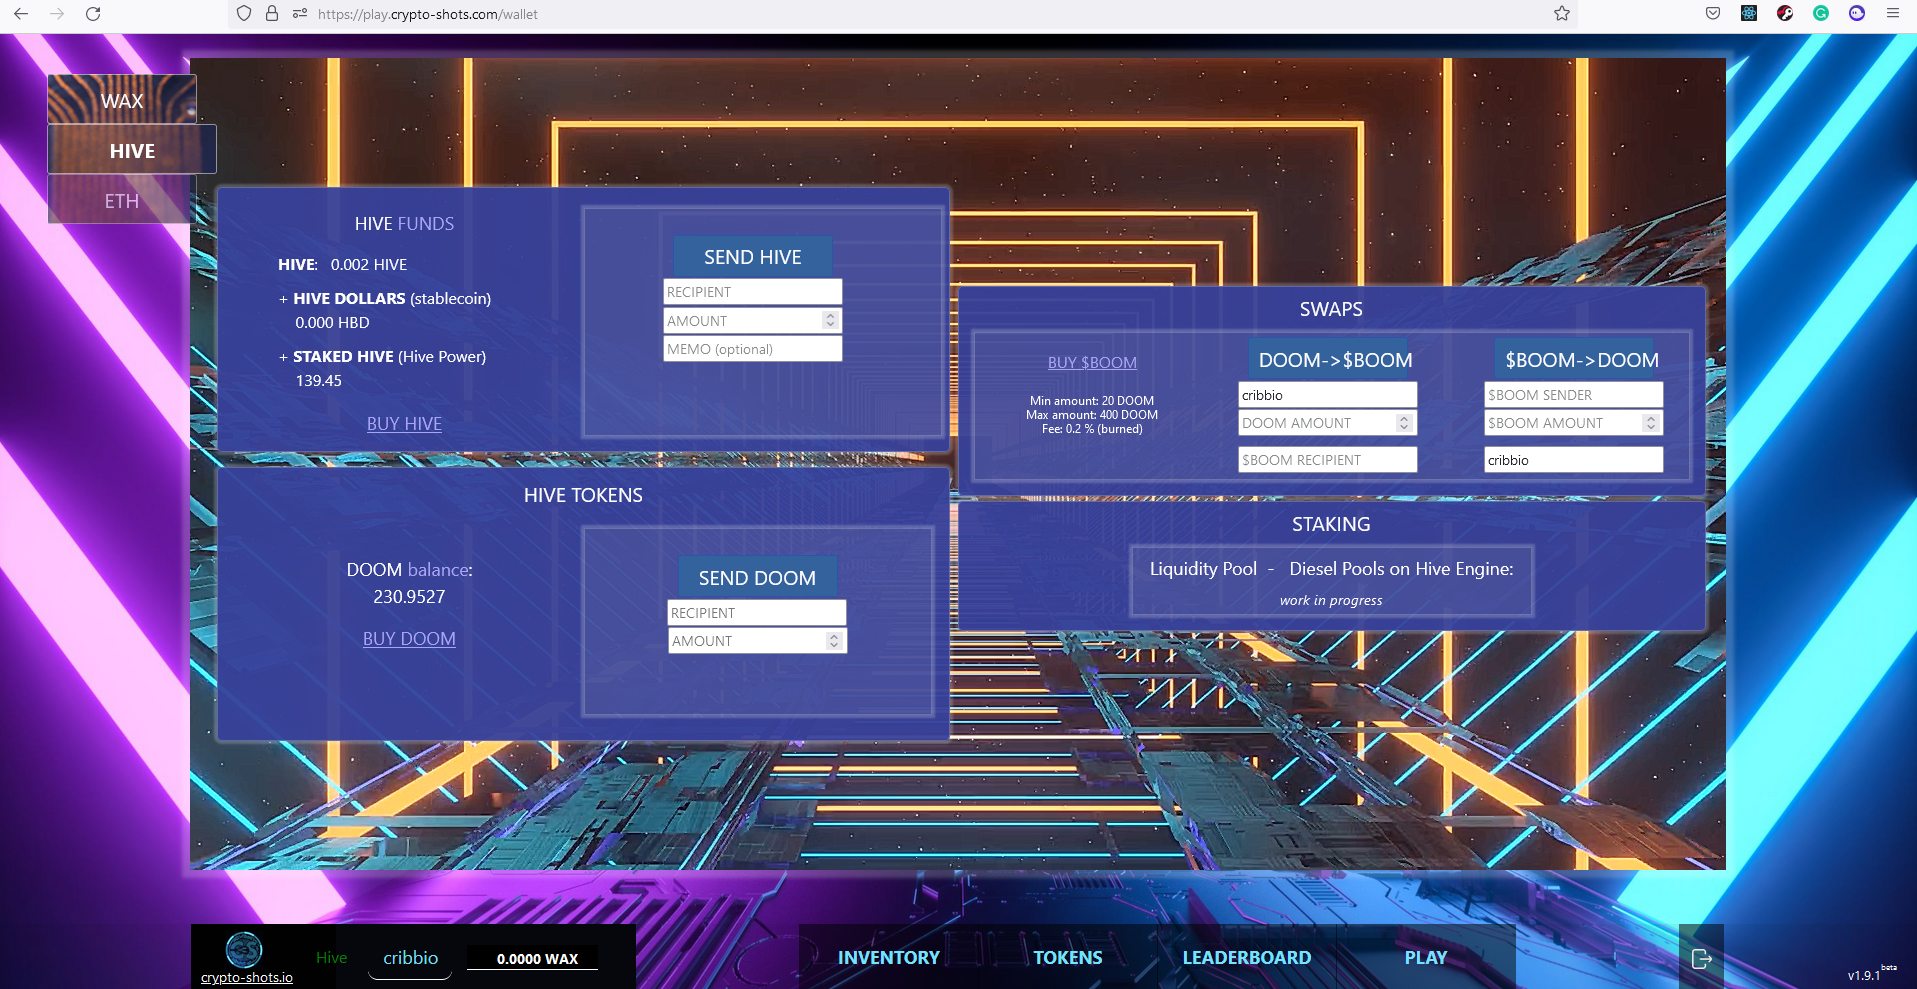Open the LEADERBOARD page
The width and height of the screenshot is (1917, 989).
[x=1247, y=957]
